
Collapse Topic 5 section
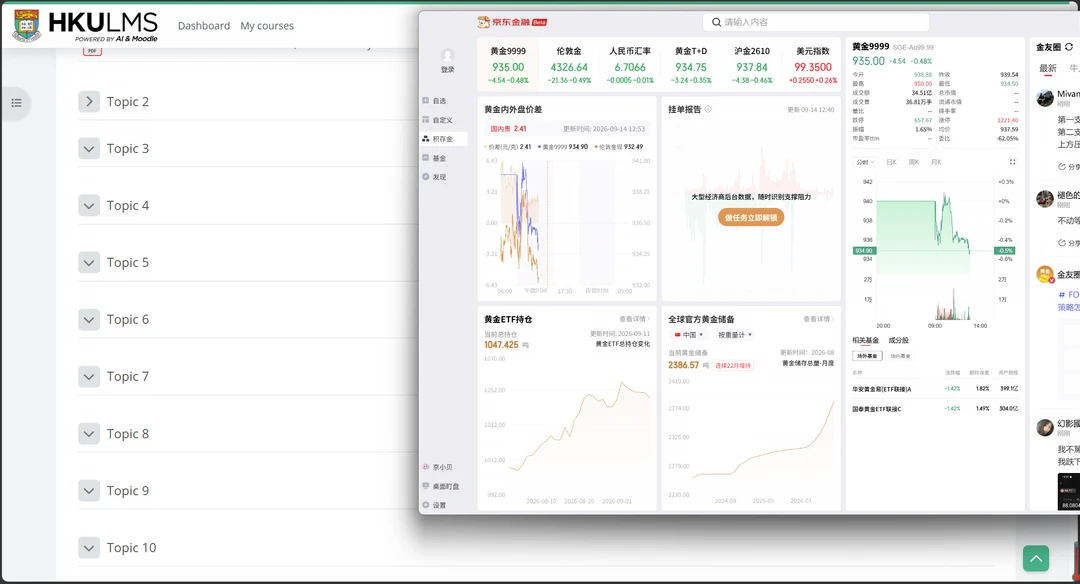pos(89,262)
